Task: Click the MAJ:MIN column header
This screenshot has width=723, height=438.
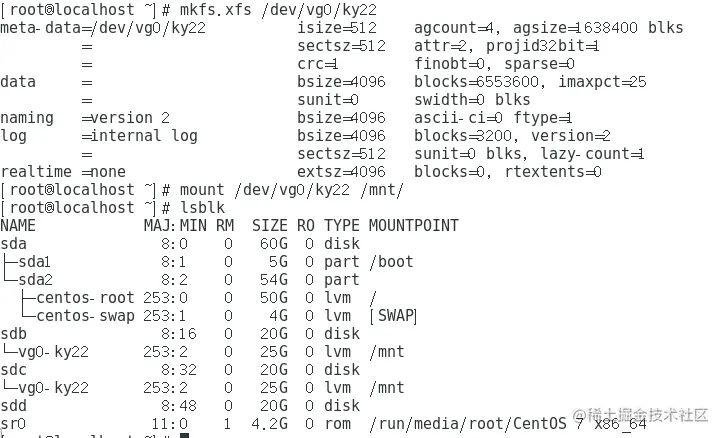Action: pos(175,225)
